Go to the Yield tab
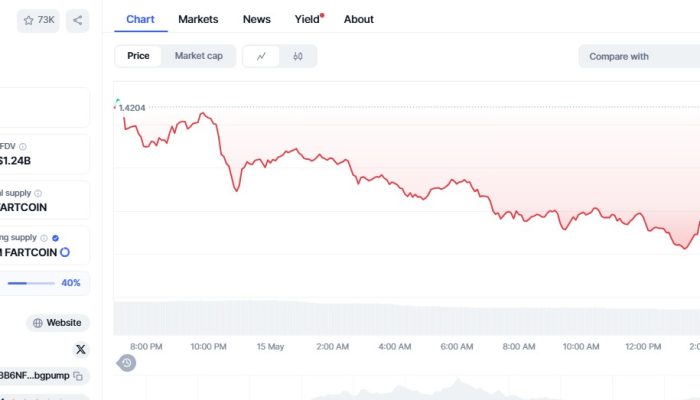The image size is (700, 400). click(308, 19)
